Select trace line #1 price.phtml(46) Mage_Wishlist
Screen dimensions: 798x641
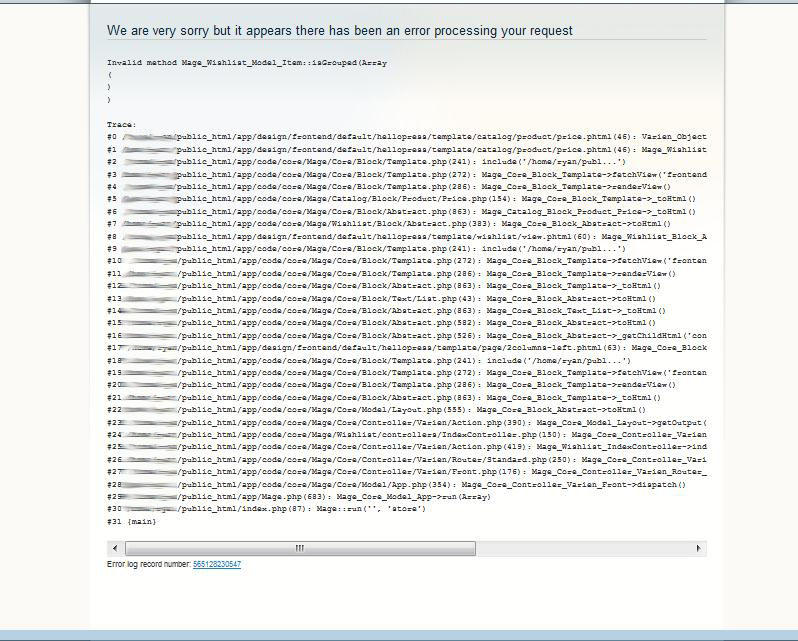407,150
